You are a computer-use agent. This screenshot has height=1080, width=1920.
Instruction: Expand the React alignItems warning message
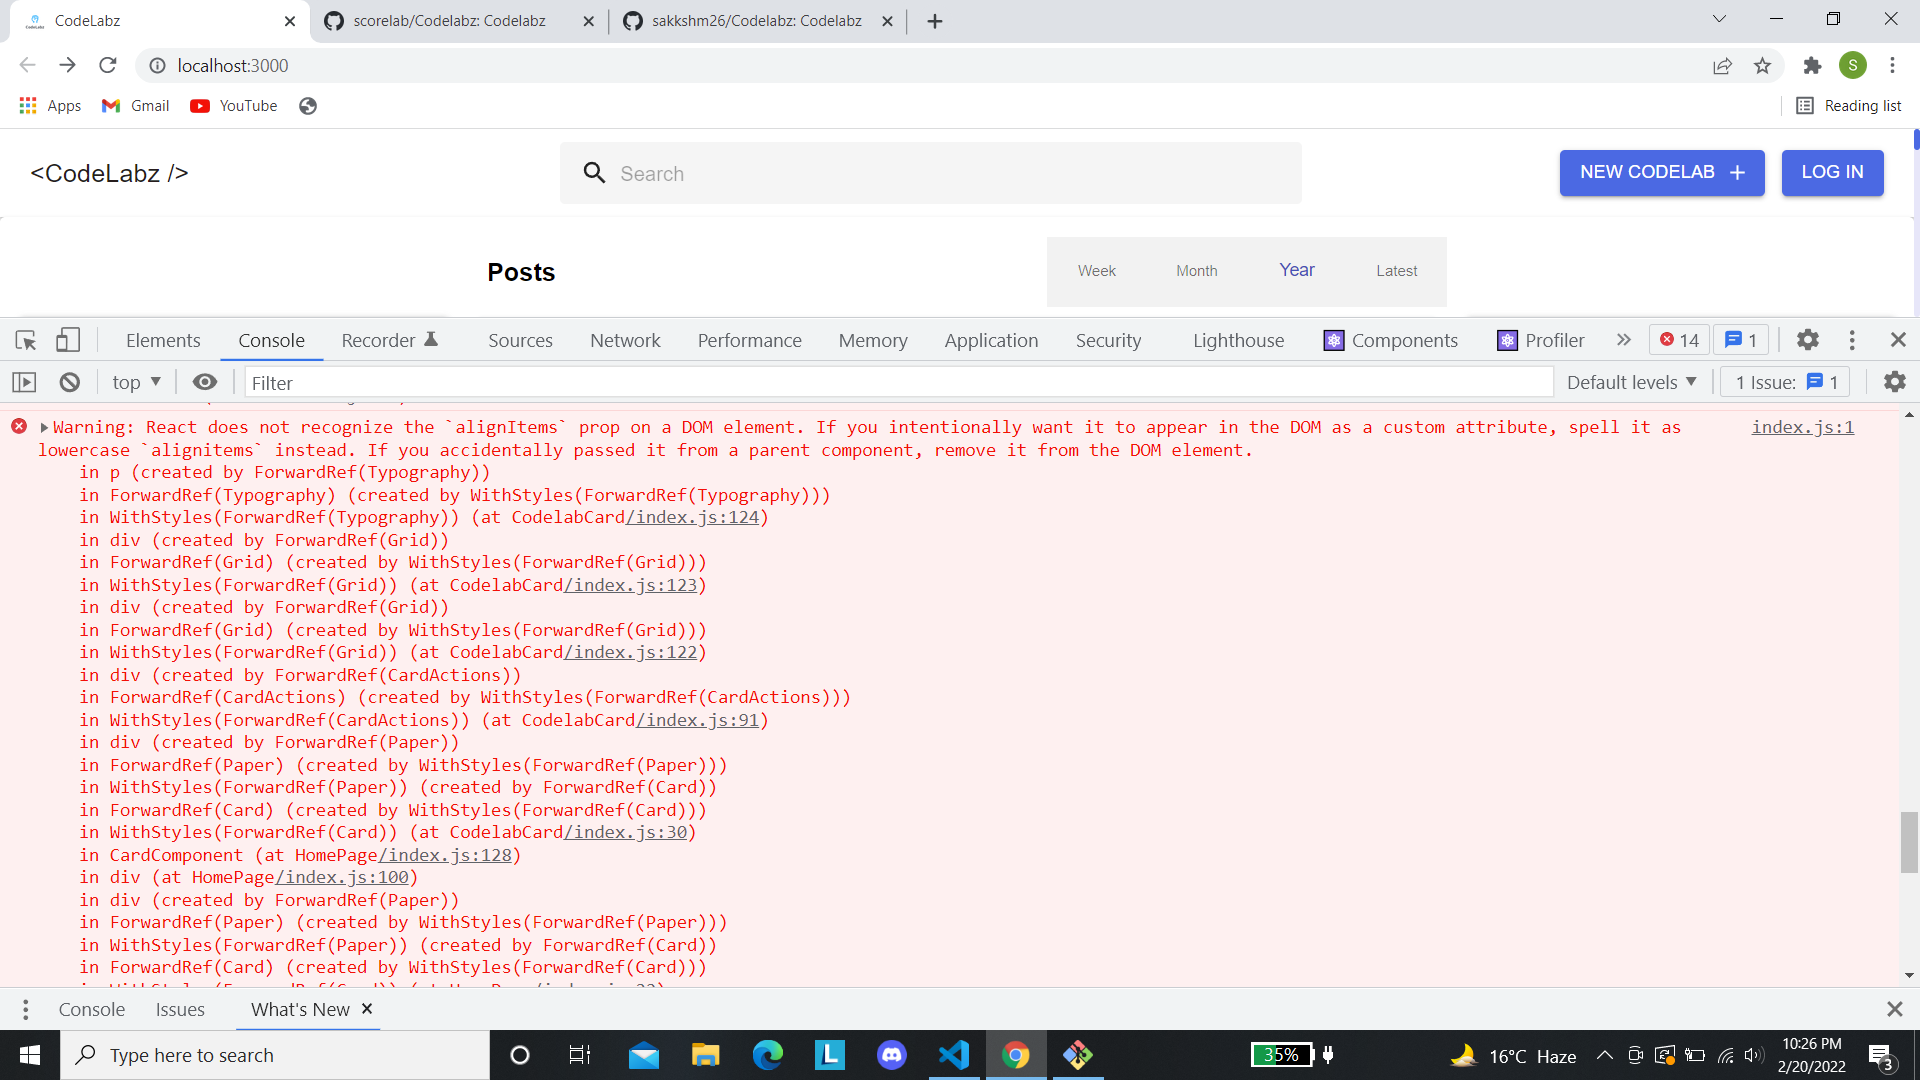pos(44,427)
